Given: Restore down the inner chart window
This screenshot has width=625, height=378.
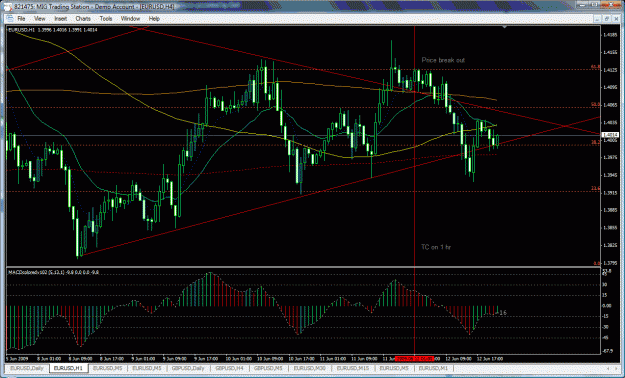Looking at the screenshot, I should (x=606, y=18).
